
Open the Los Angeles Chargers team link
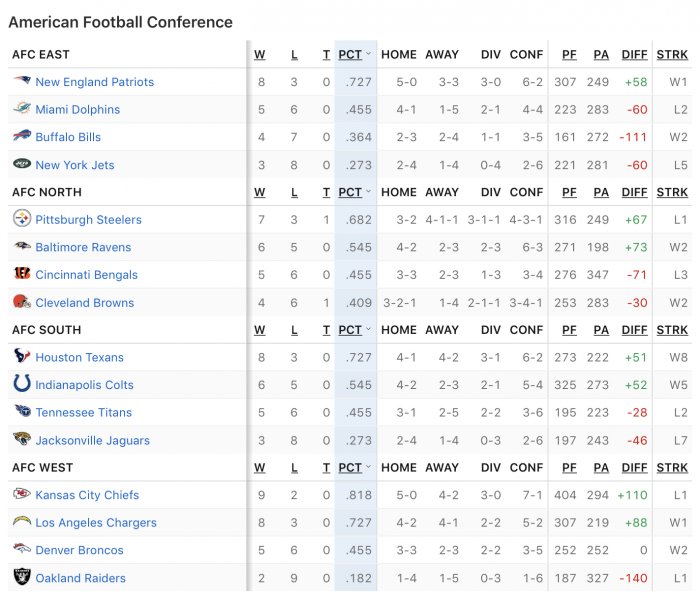point(96,522)
